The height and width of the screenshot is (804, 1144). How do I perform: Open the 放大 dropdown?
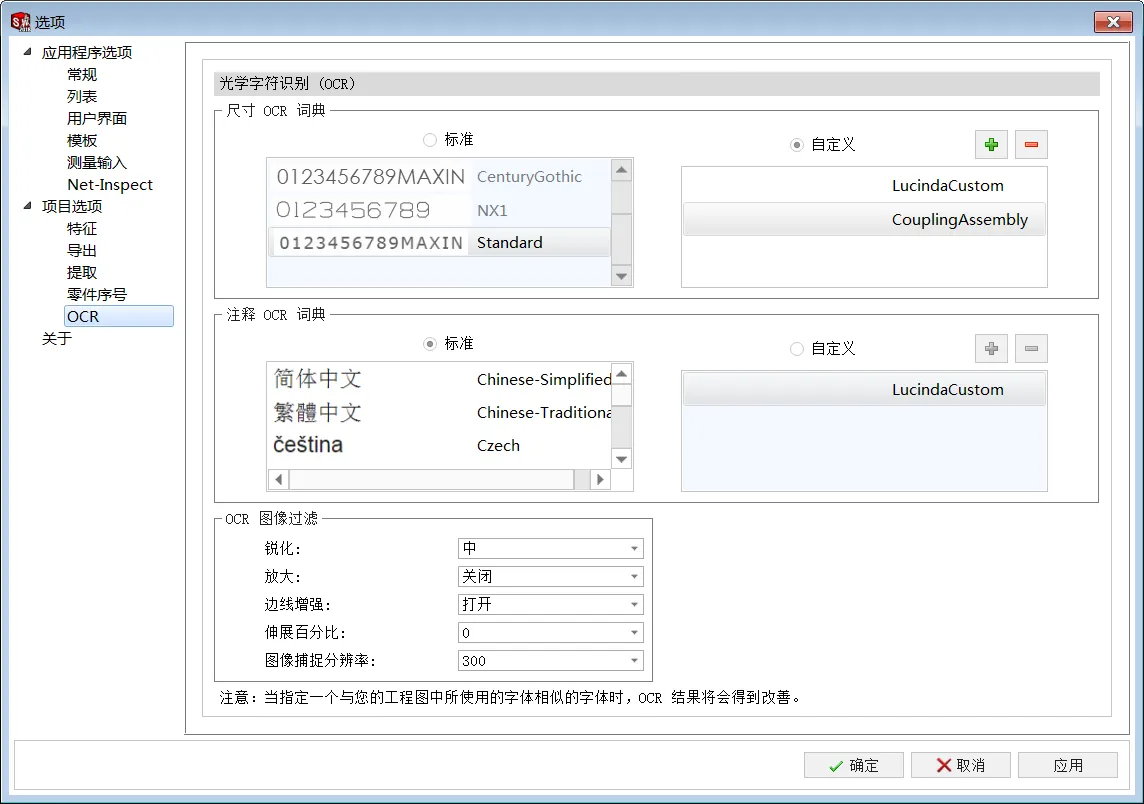coord(550,576)
